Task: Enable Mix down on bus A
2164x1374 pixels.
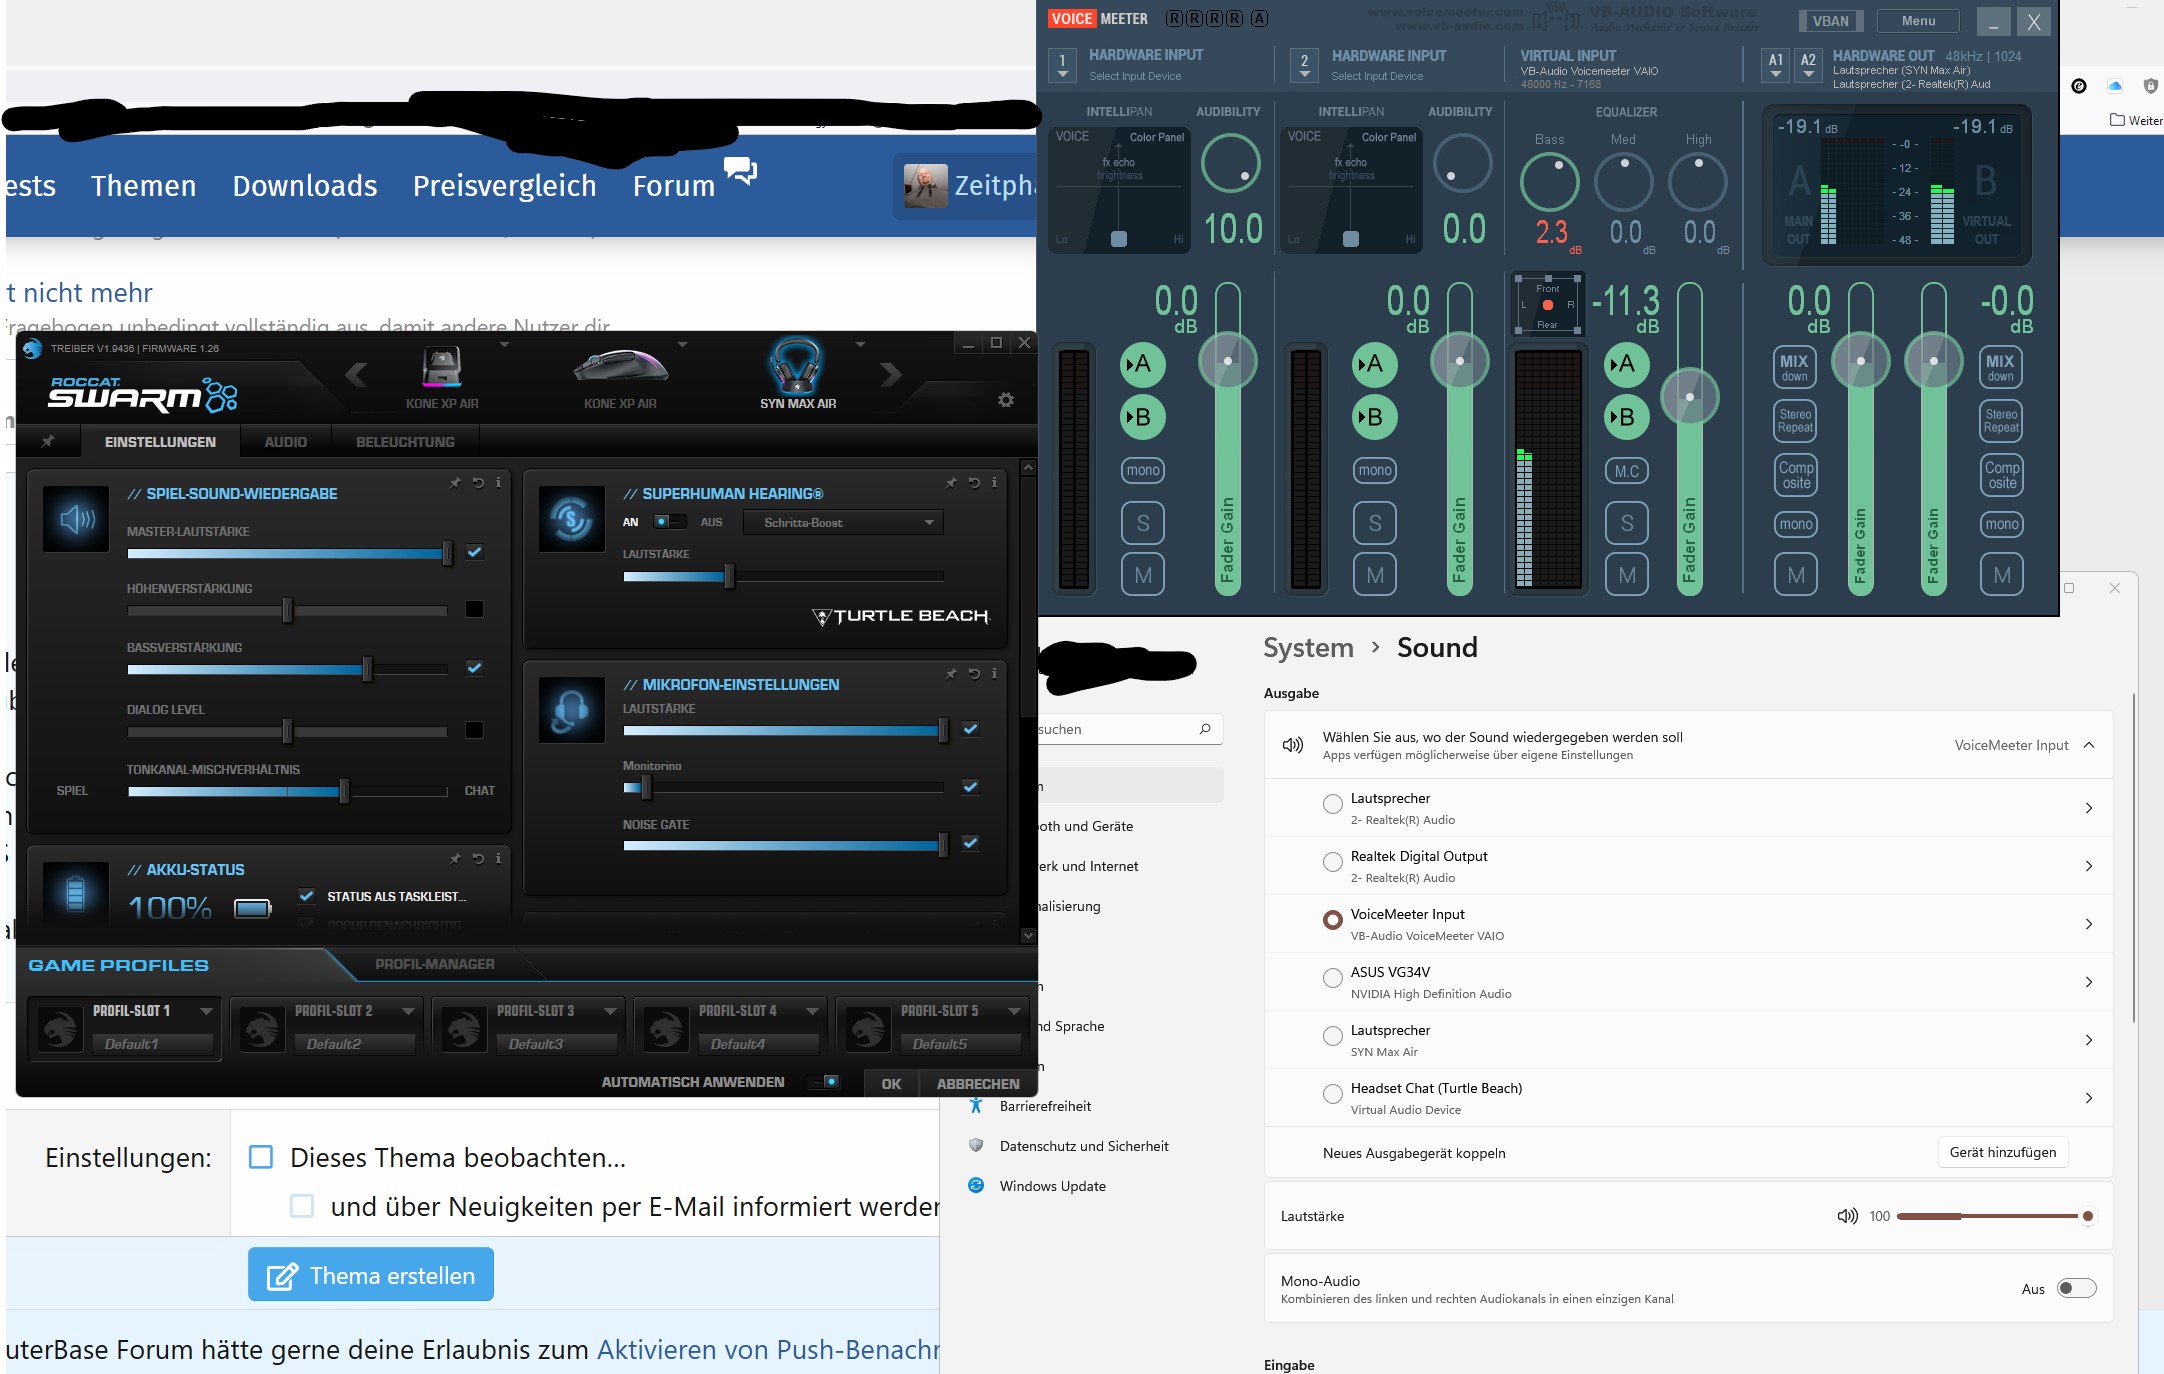Action: (x=1795, y=367)
